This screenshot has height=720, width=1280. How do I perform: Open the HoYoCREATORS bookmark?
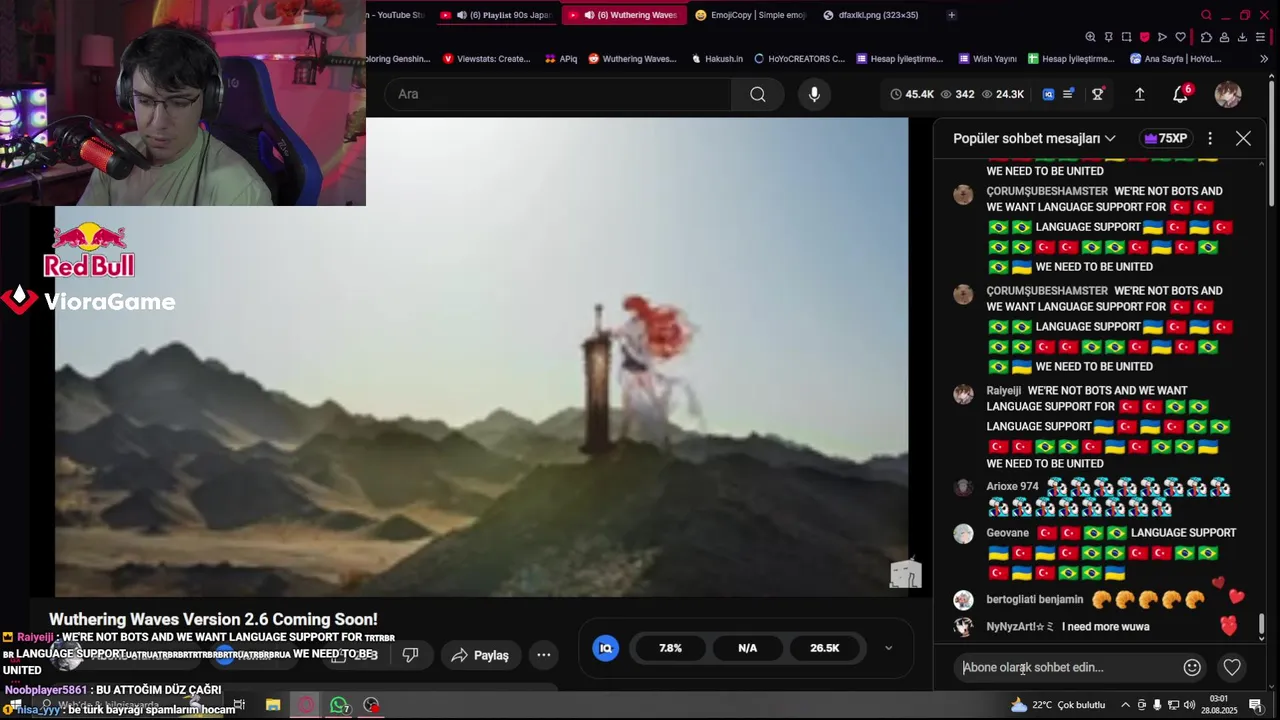[800, 59]
